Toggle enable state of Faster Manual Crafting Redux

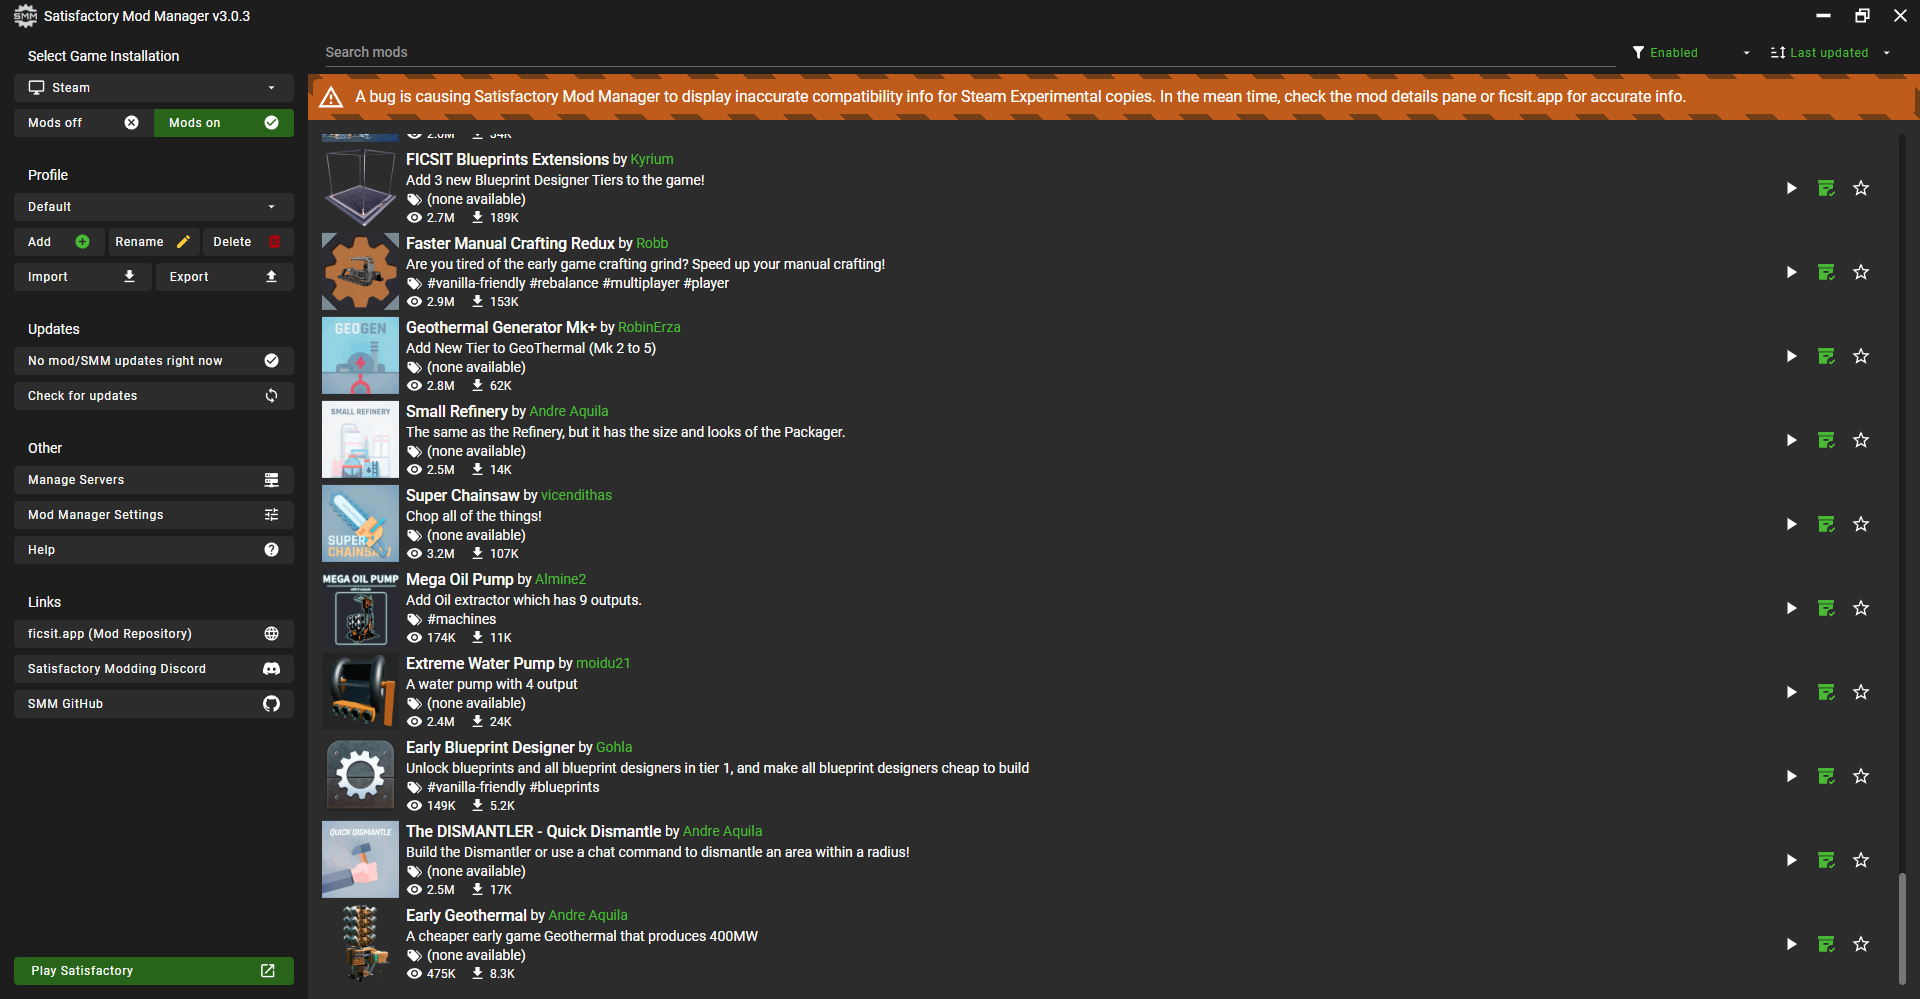1792,272
